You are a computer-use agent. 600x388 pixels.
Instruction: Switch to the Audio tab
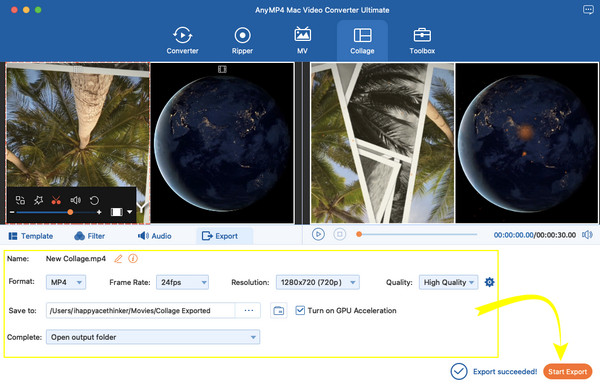coord(155,236)
